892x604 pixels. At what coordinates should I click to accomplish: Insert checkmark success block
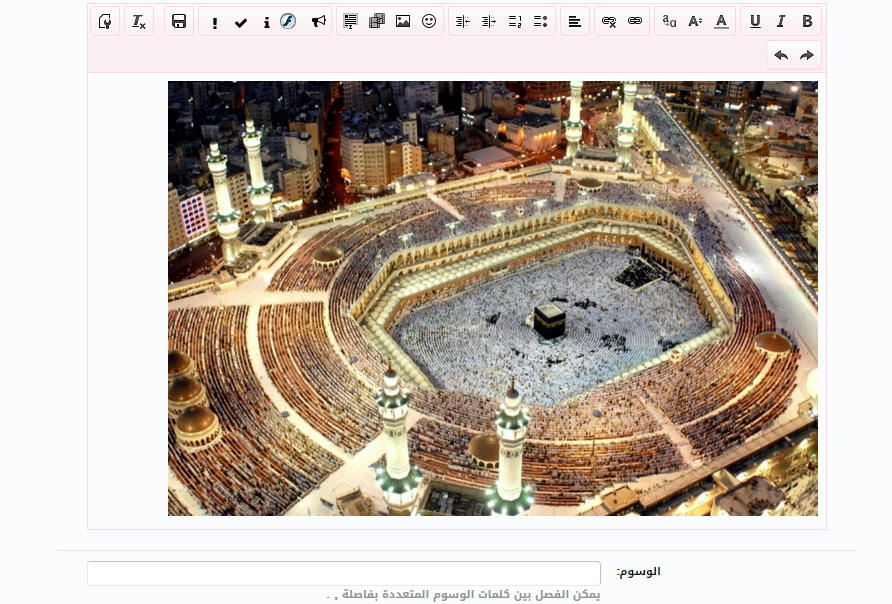click(241, 22)
